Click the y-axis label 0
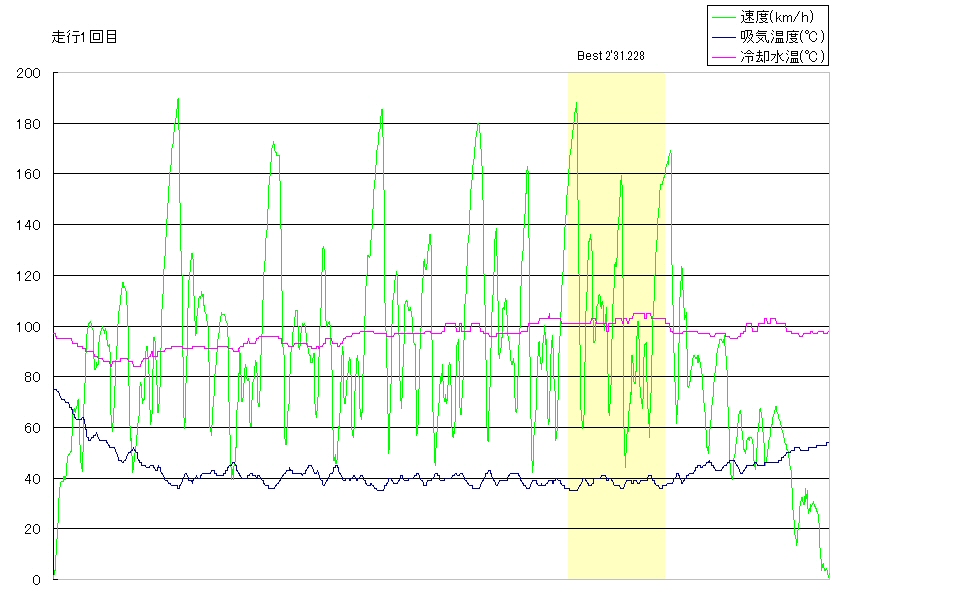The image size is (971, 605). pos(37,580)
